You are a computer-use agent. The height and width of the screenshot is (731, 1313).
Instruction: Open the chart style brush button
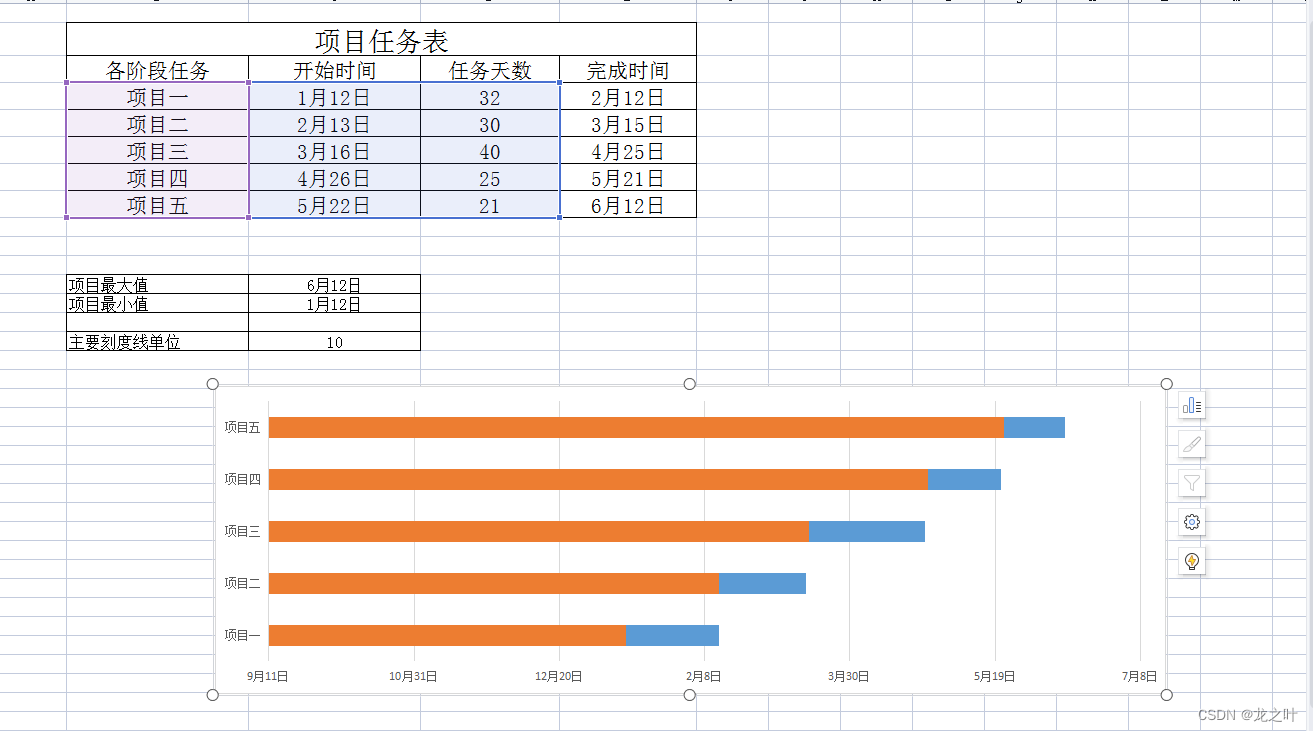coord(1192,444)
